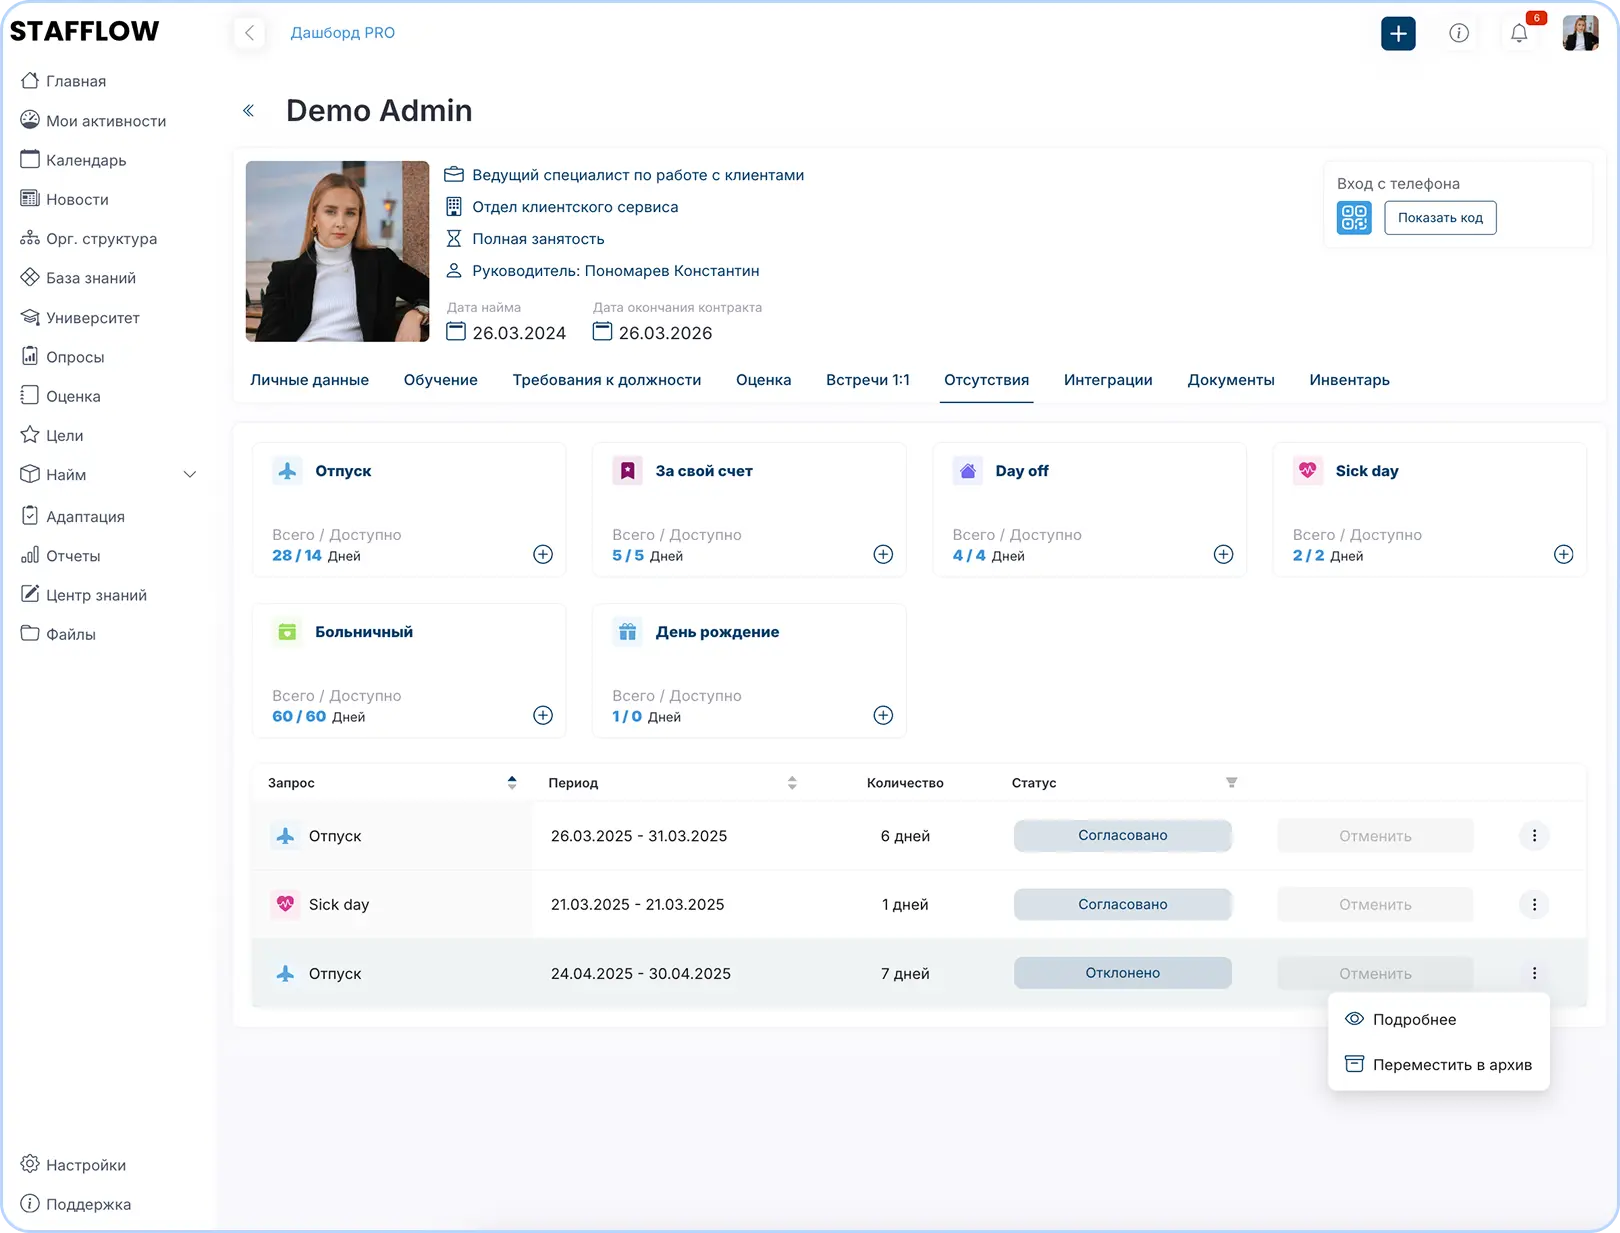Open Дашборд PRO breadcrumb link
This screenshot has height=1233, width=1620.
pyautogui.click(x=342, y=33)
